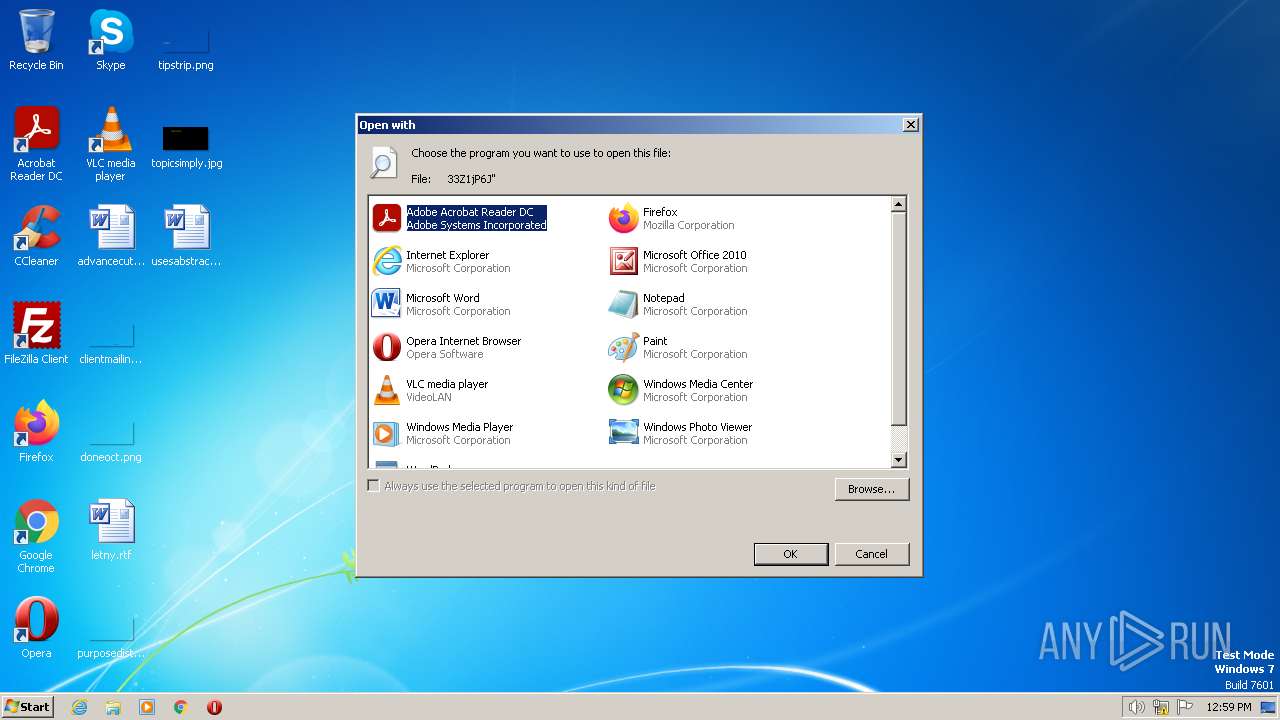
Task: Open the clock showing 12:59 PM
Action: pyautogui.click(x=1229, y=707)
